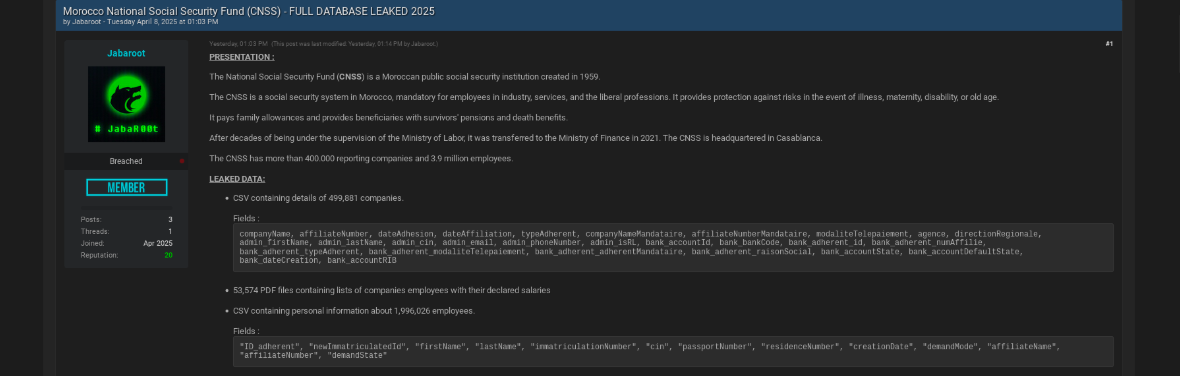
Task: Click the line about 1,996,026 employees
Action: point(354,311)
